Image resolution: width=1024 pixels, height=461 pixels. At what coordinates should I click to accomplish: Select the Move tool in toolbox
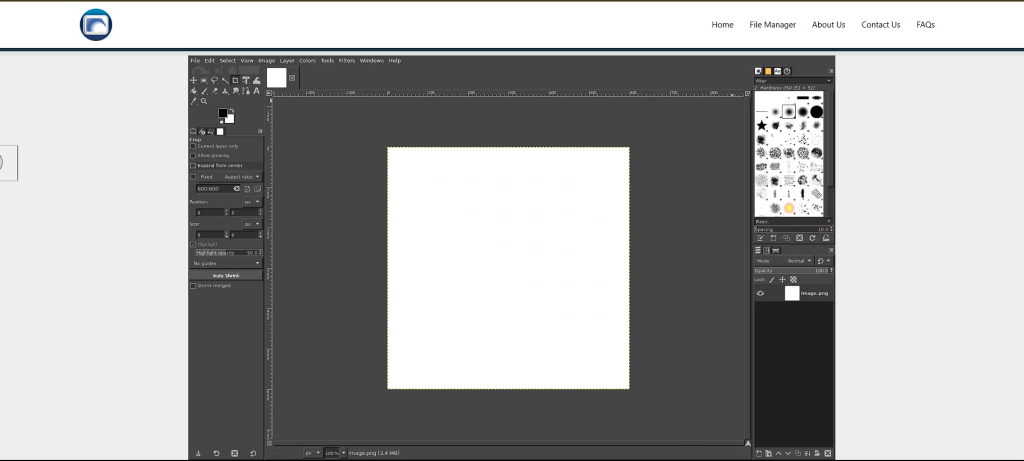coord(193,80)
